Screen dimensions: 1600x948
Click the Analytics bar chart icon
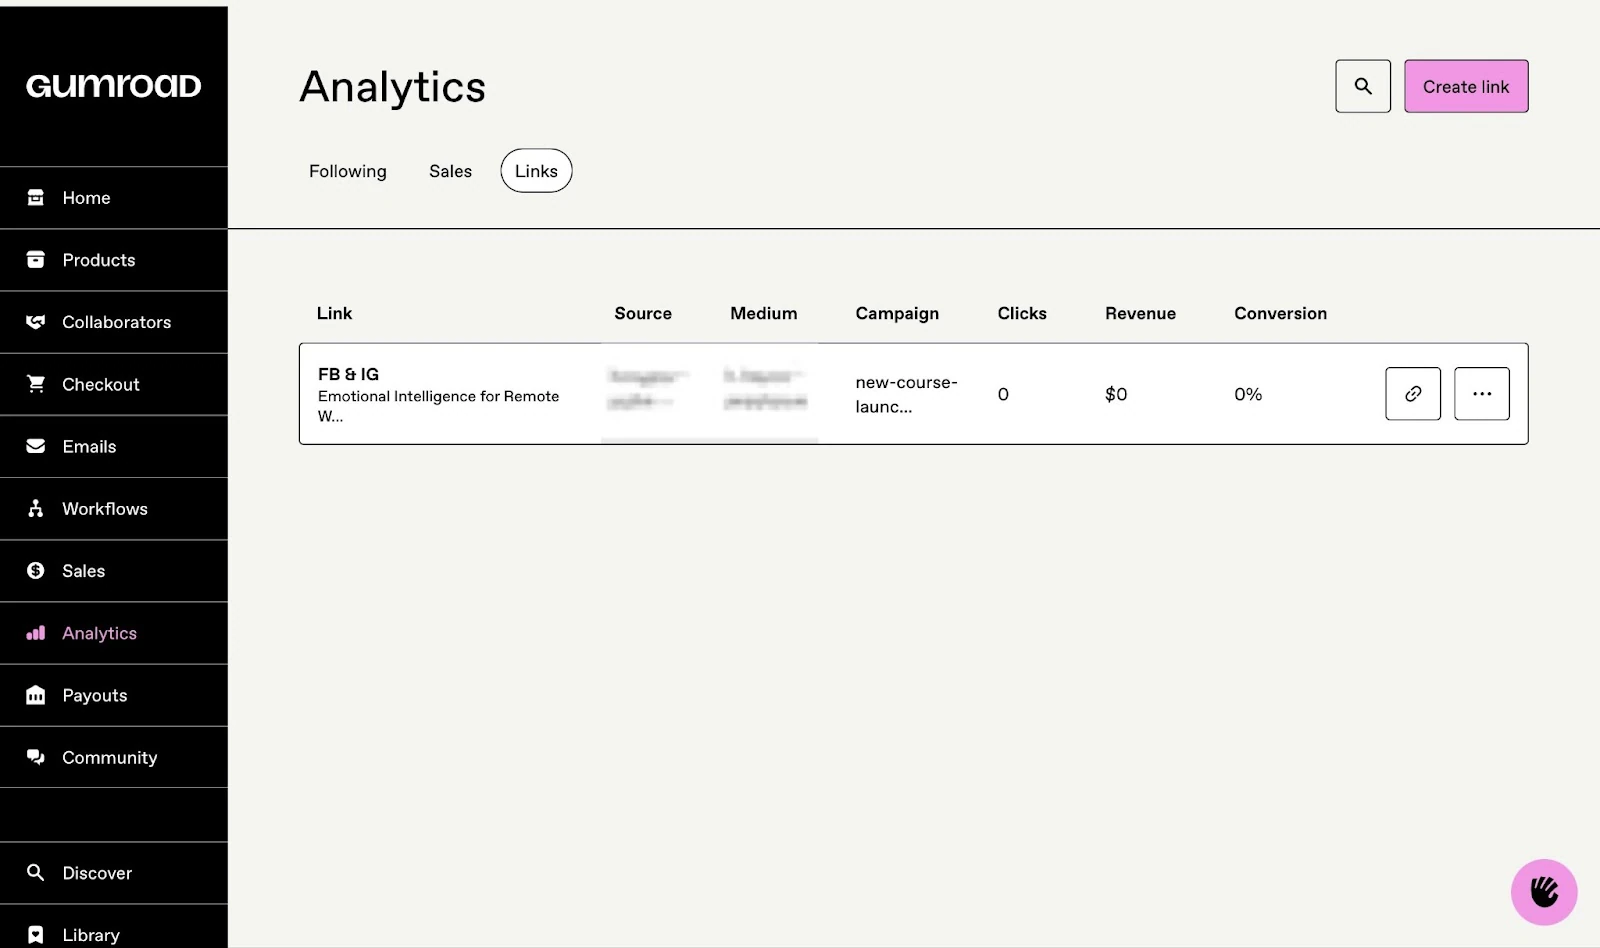[36, 633]
